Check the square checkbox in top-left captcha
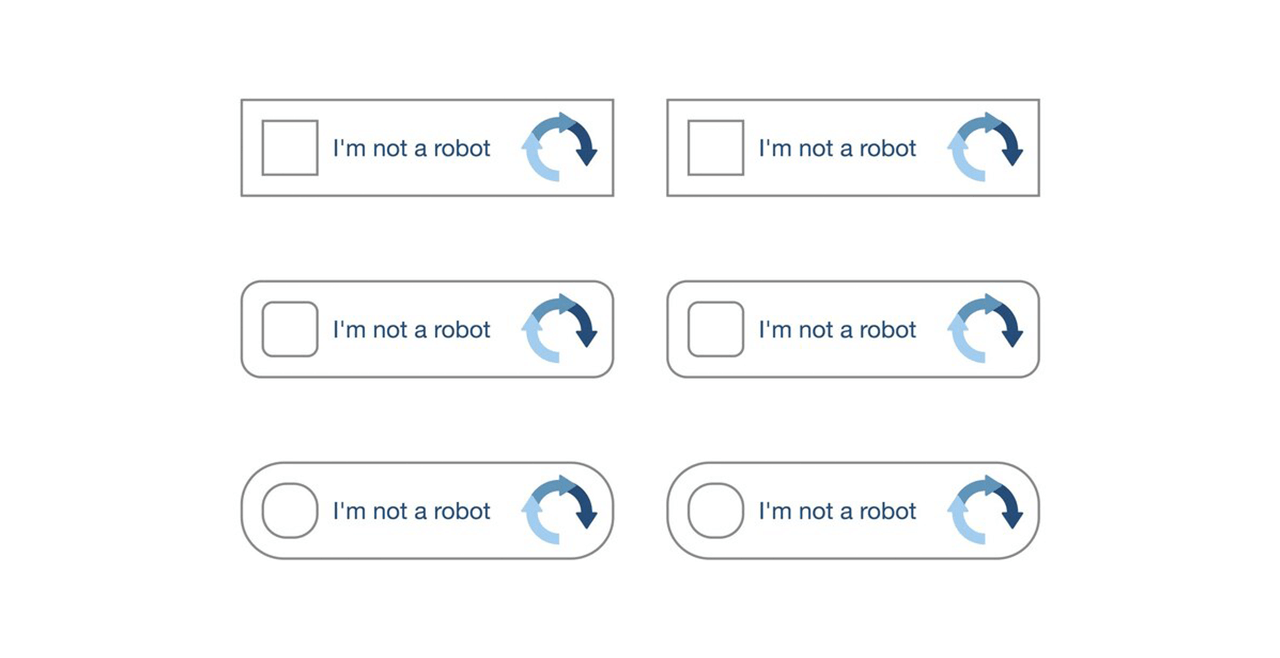Screen dimensions: 1280x658 pyautogui.click(x=290, y=148)
